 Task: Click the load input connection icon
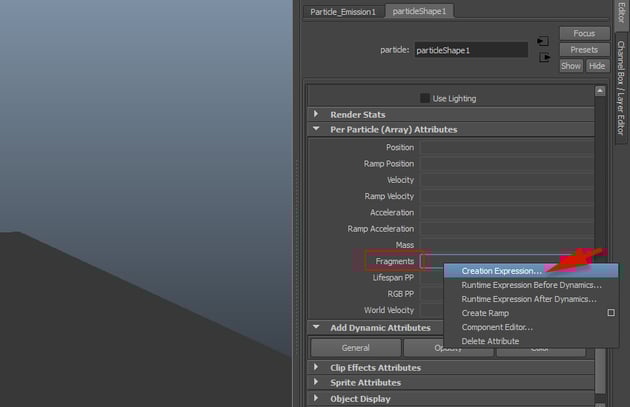(x=542, y=41)
